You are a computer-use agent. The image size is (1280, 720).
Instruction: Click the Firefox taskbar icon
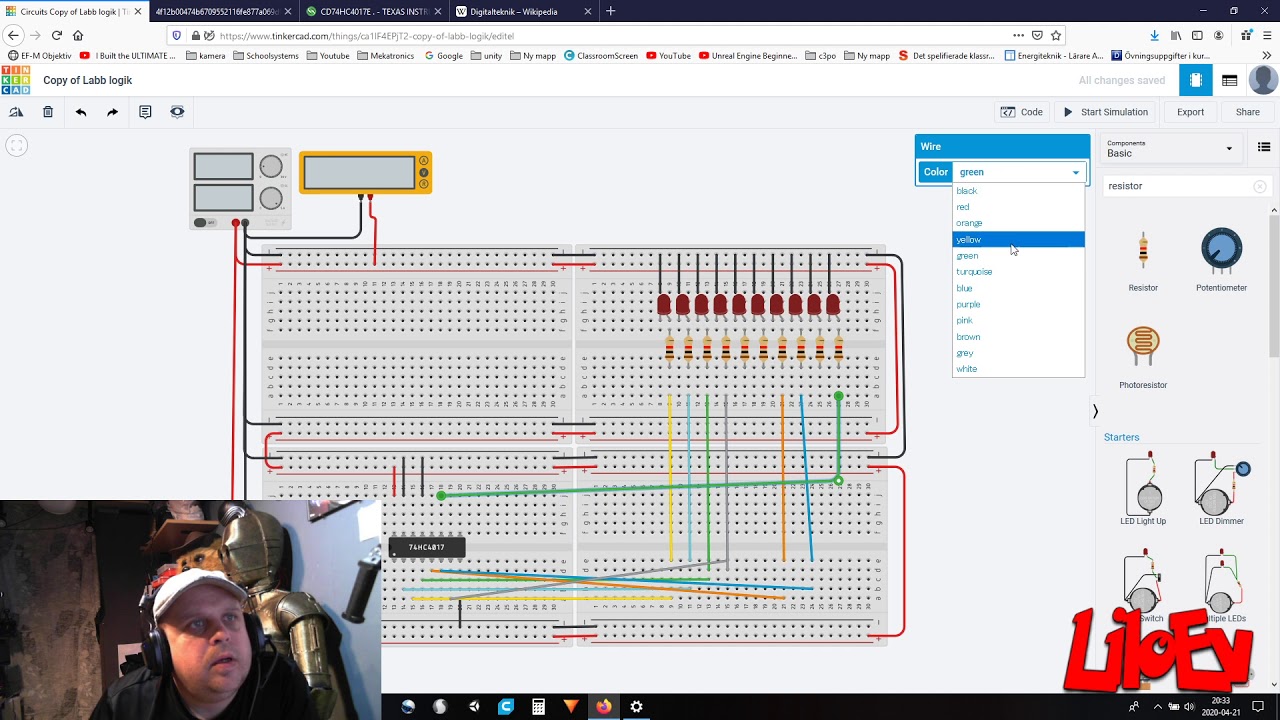tap(604, 706)
